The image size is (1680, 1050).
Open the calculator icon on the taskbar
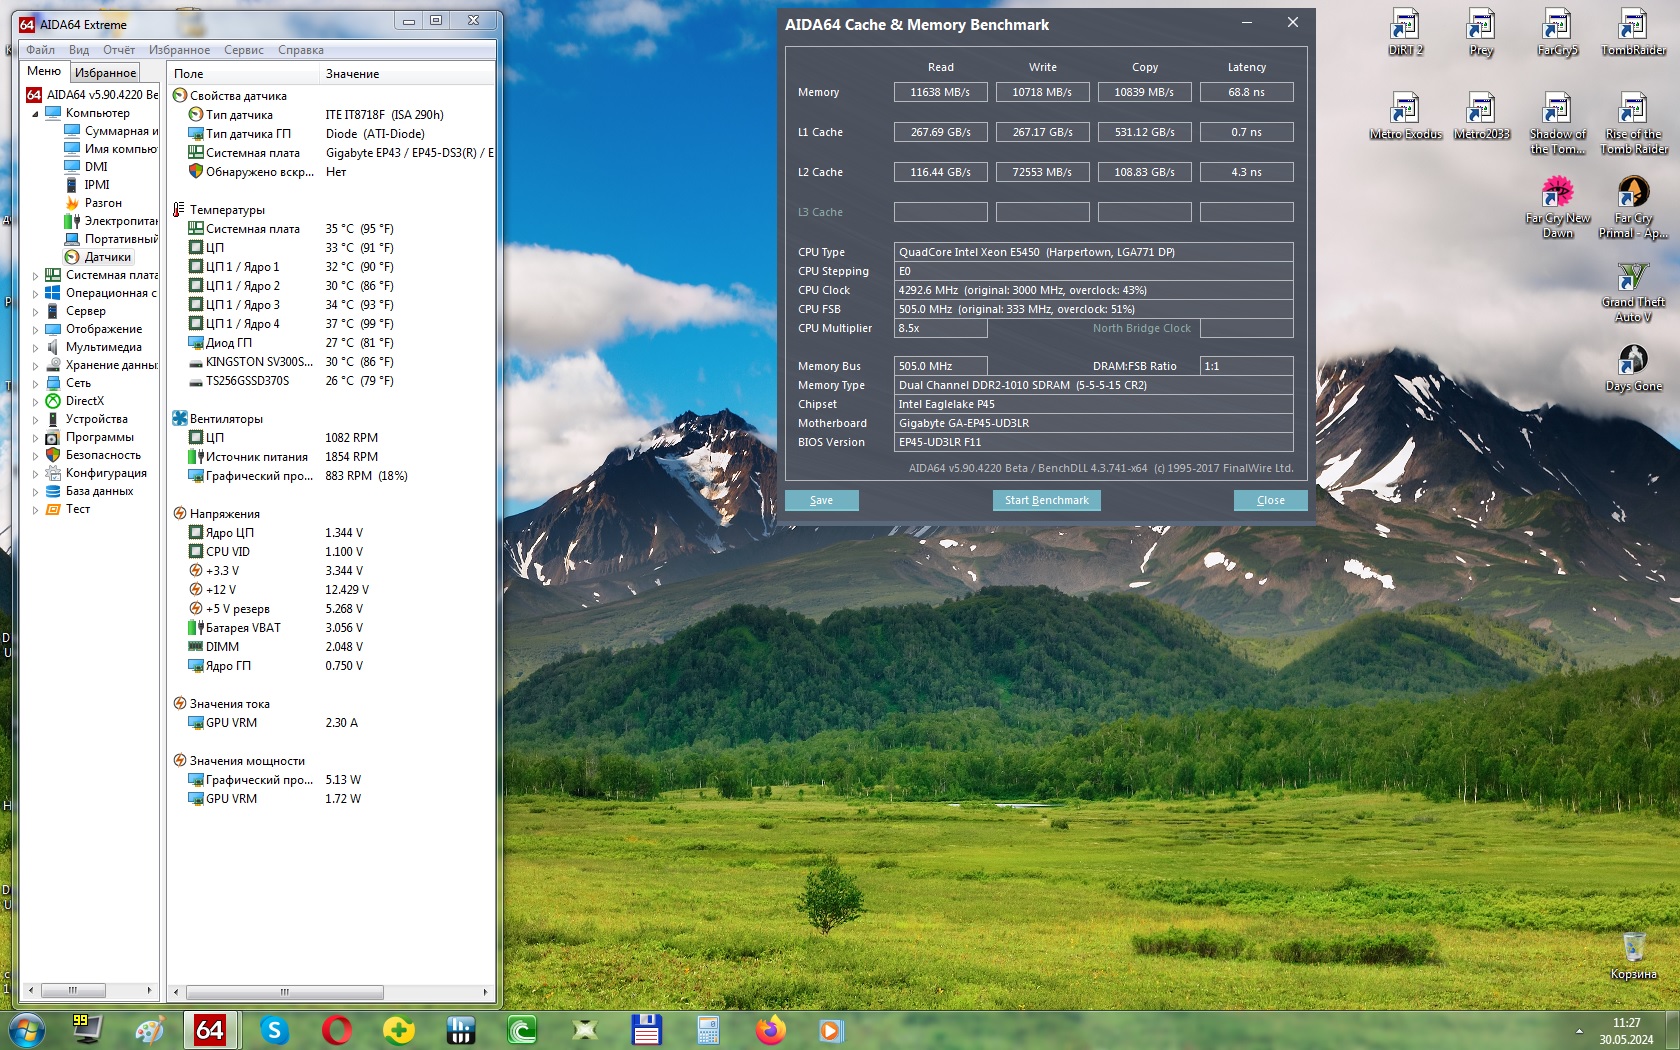[708, 1030]
